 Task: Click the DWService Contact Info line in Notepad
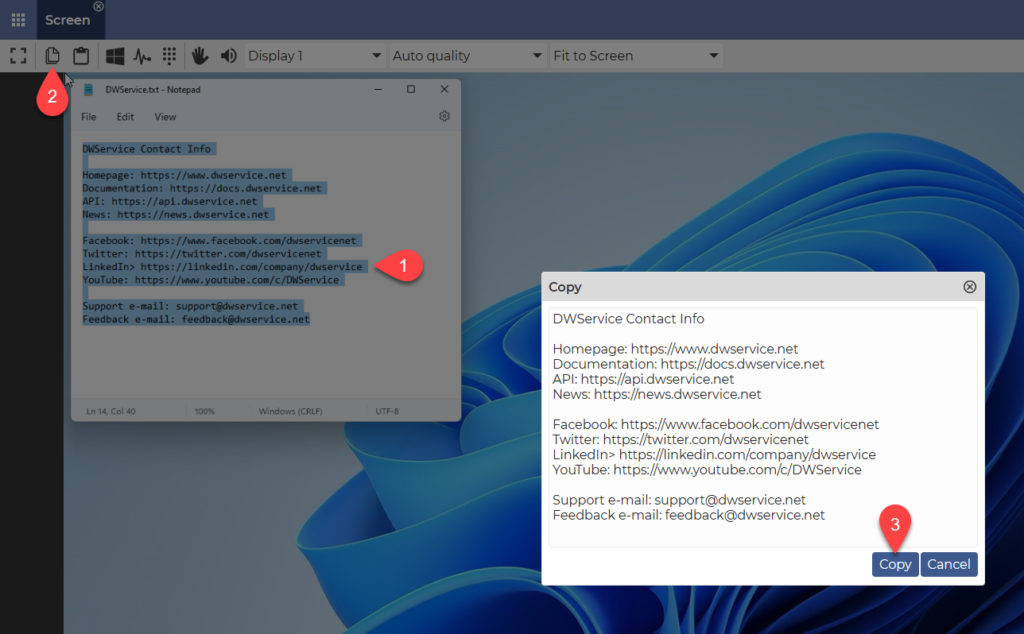[146, 149]
